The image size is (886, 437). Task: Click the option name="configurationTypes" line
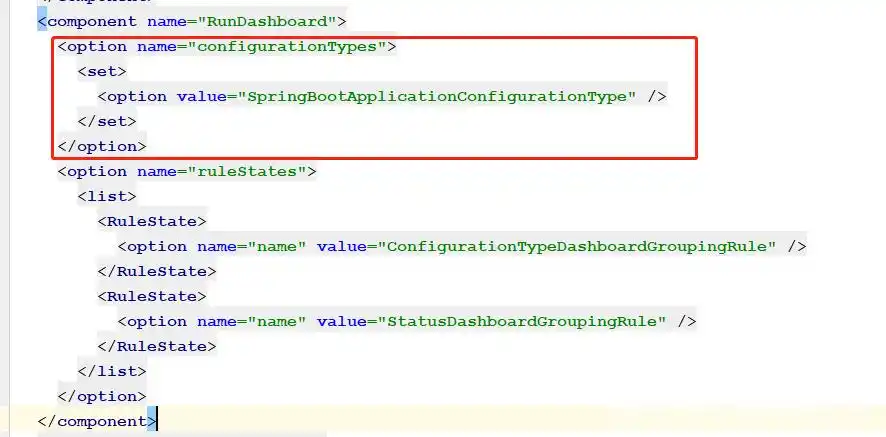(227, 47)
